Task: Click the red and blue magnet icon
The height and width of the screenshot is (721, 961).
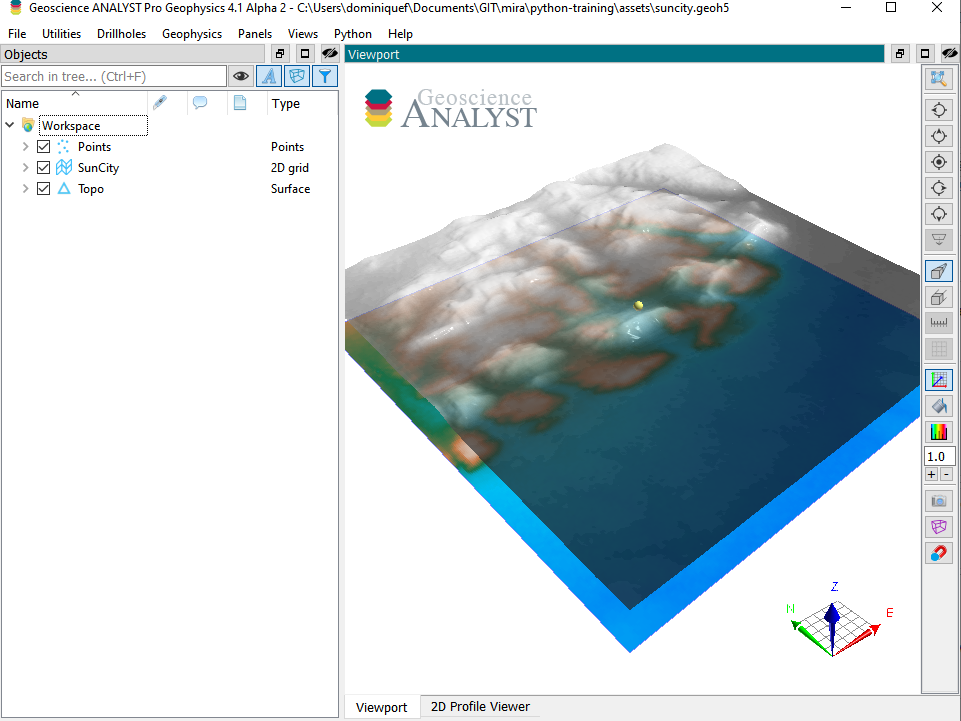Action: (938, 553)
